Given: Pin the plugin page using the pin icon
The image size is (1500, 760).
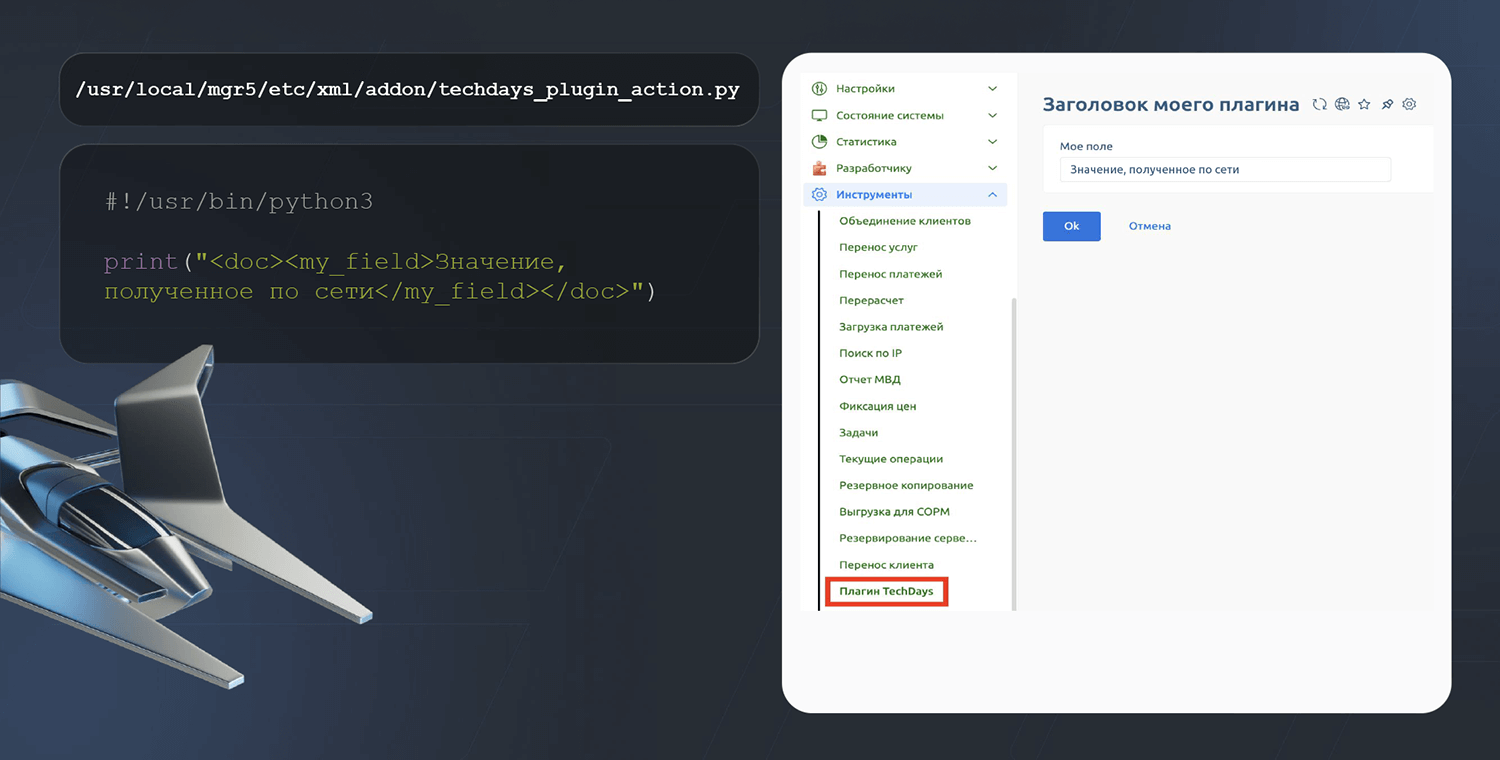Looking at the screenshot, I should click(x=1387, y=104).
